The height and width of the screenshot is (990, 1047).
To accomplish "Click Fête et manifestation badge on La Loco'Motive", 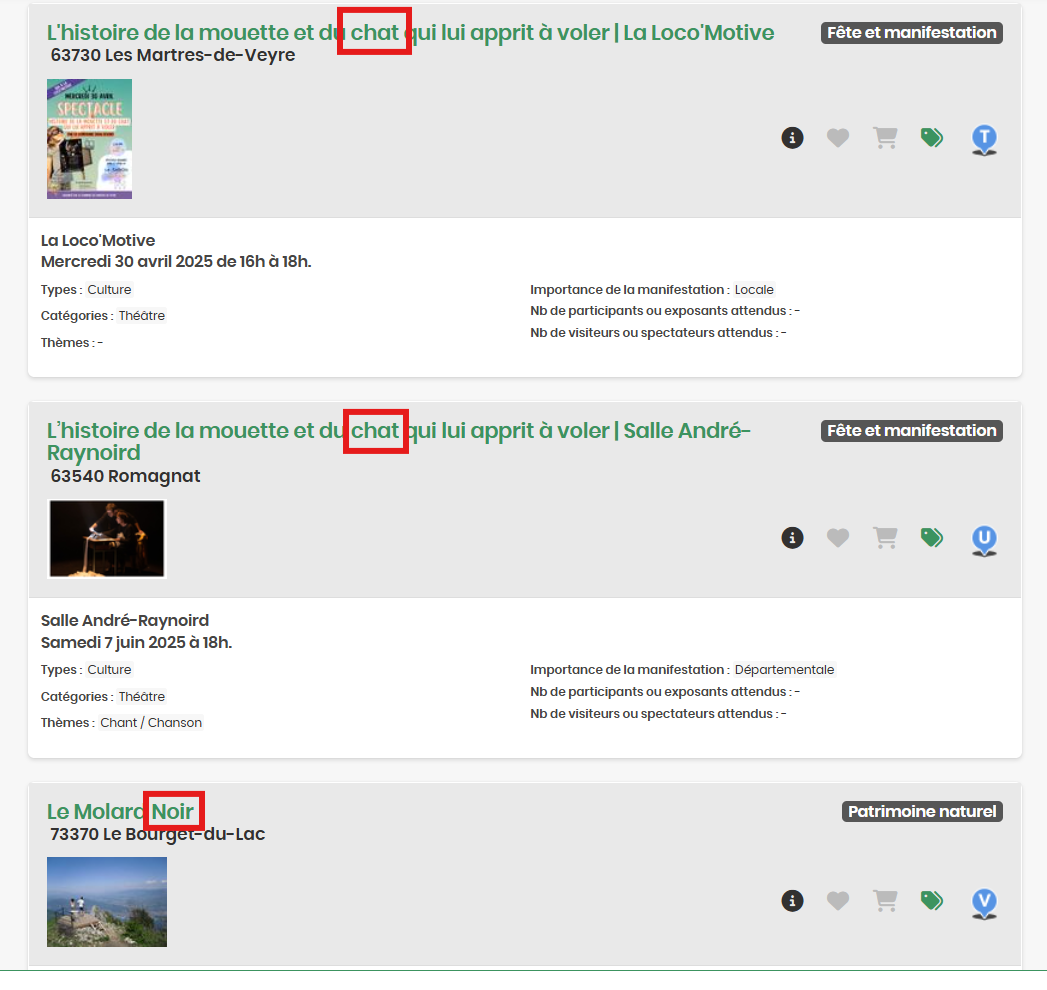I will [911, 33].
